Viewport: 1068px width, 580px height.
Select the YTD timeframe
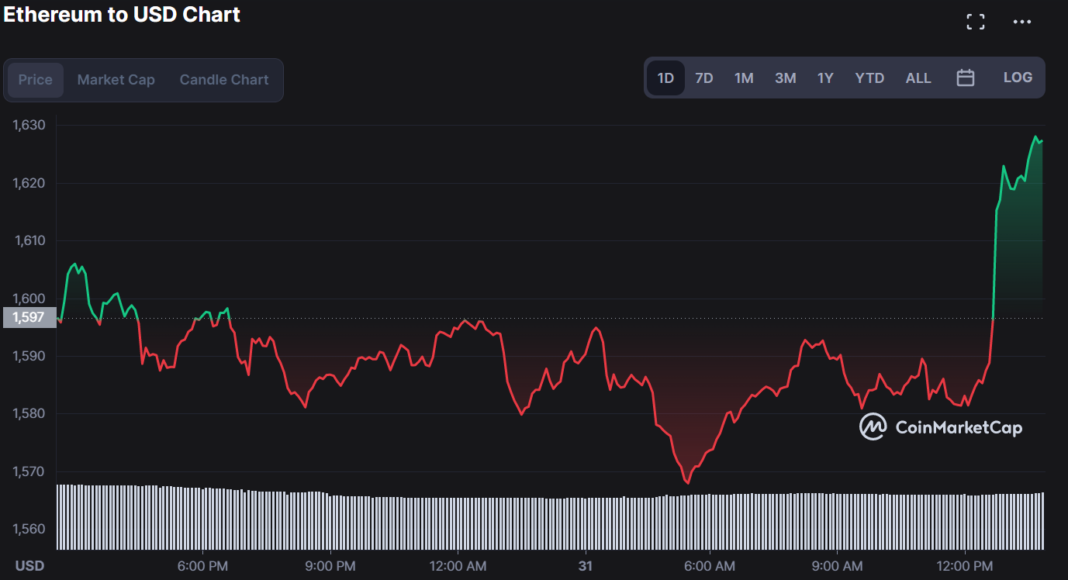coord(869,76)
